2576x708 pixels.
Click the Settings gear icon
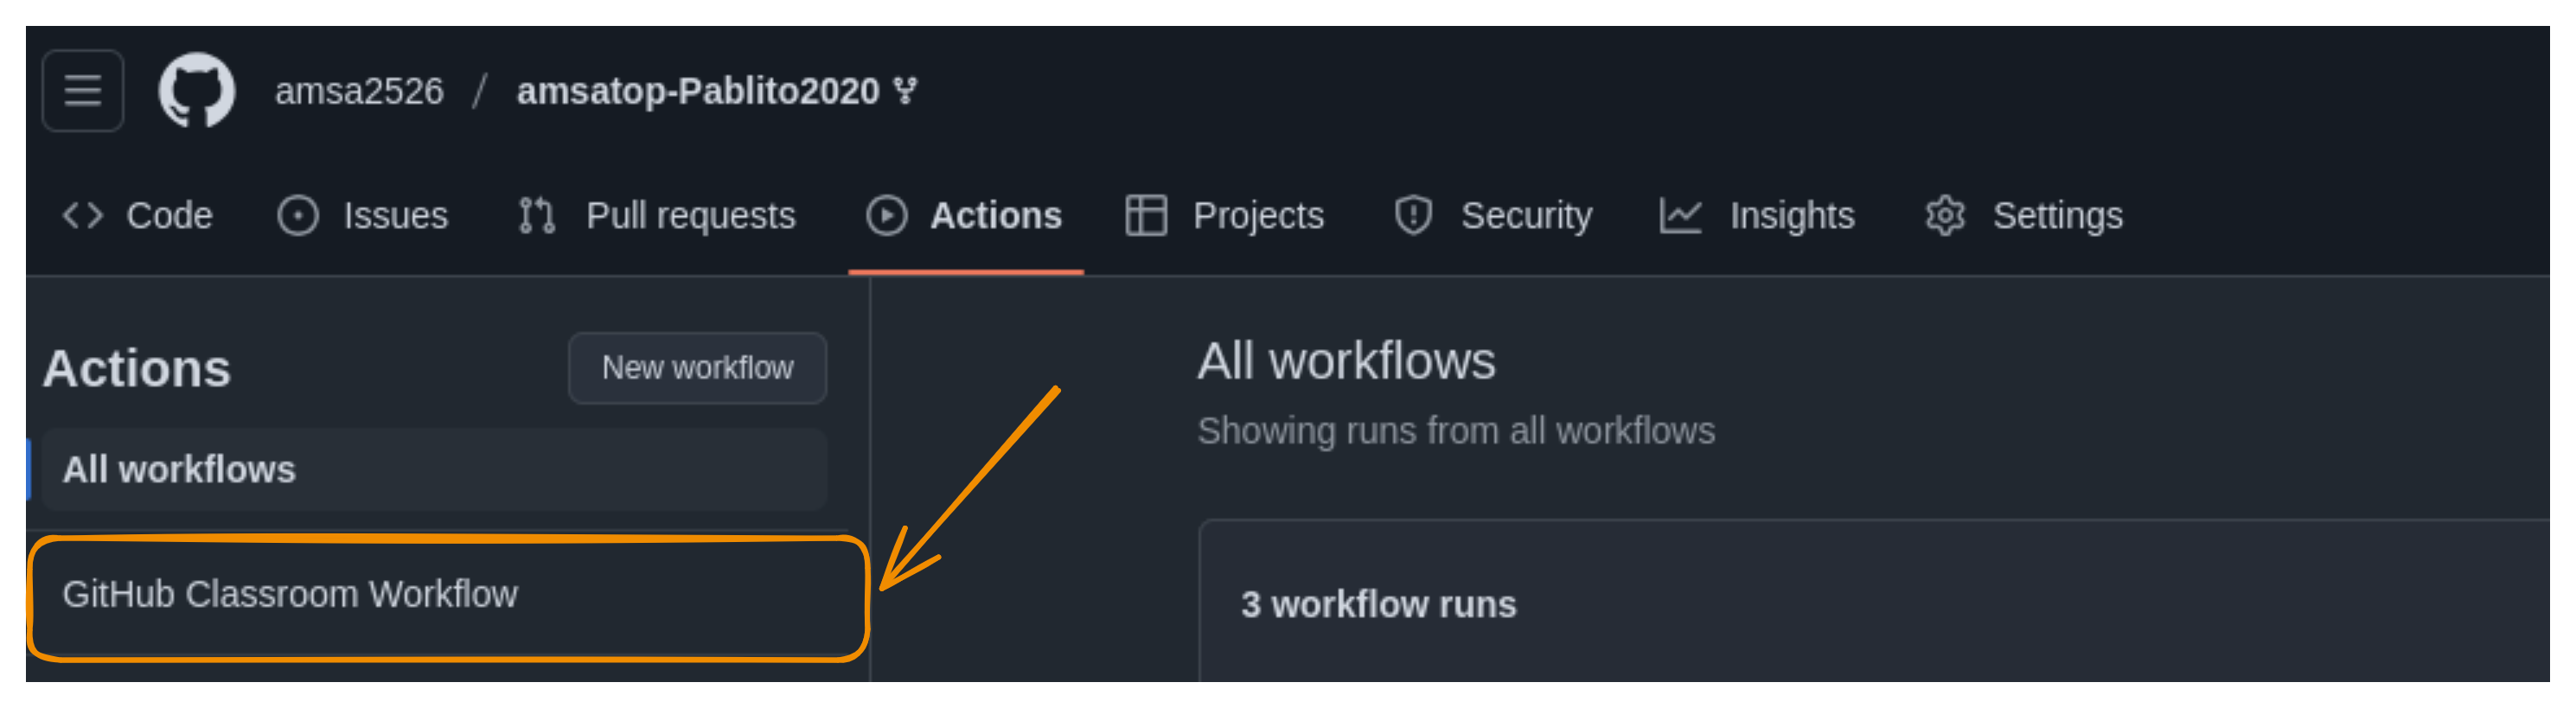point(1945,216)
